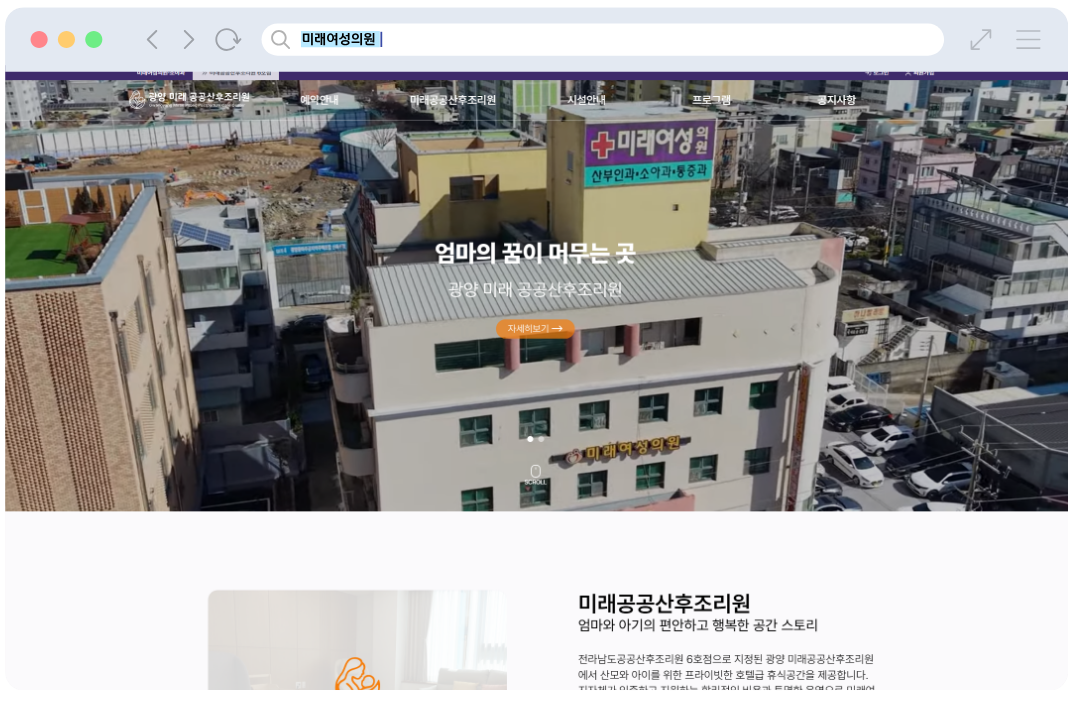The image size is (1080, 703).
Task: Reload the page with the refresh icon
Action: pos(228,40)
